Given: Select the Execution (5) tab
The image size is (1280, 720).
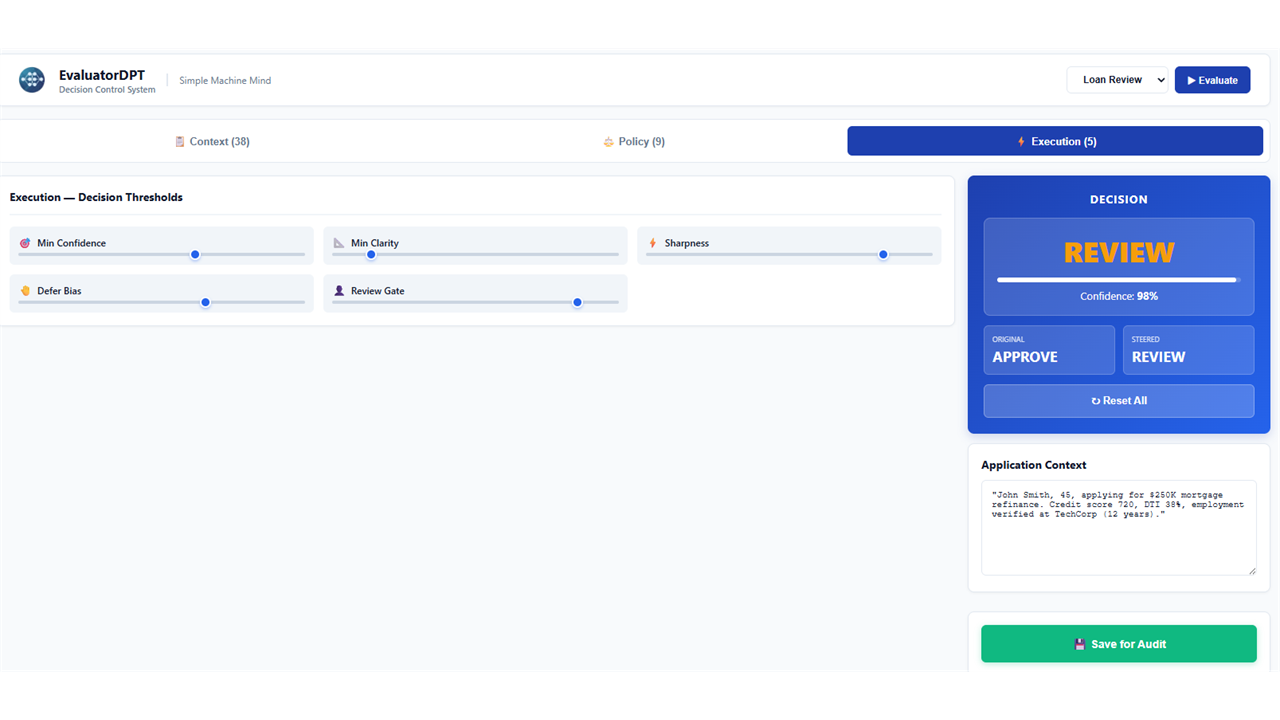Looking at the screenshot, I should [1055, 141].
